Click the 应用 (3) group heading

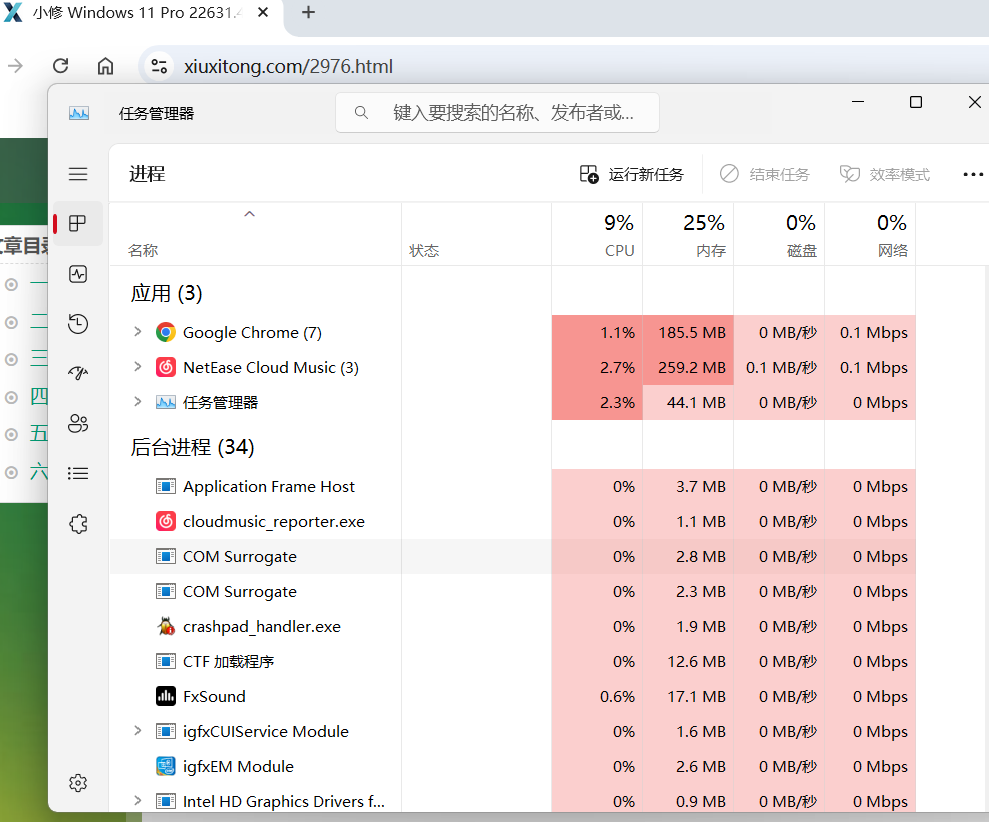pos(167,293)
